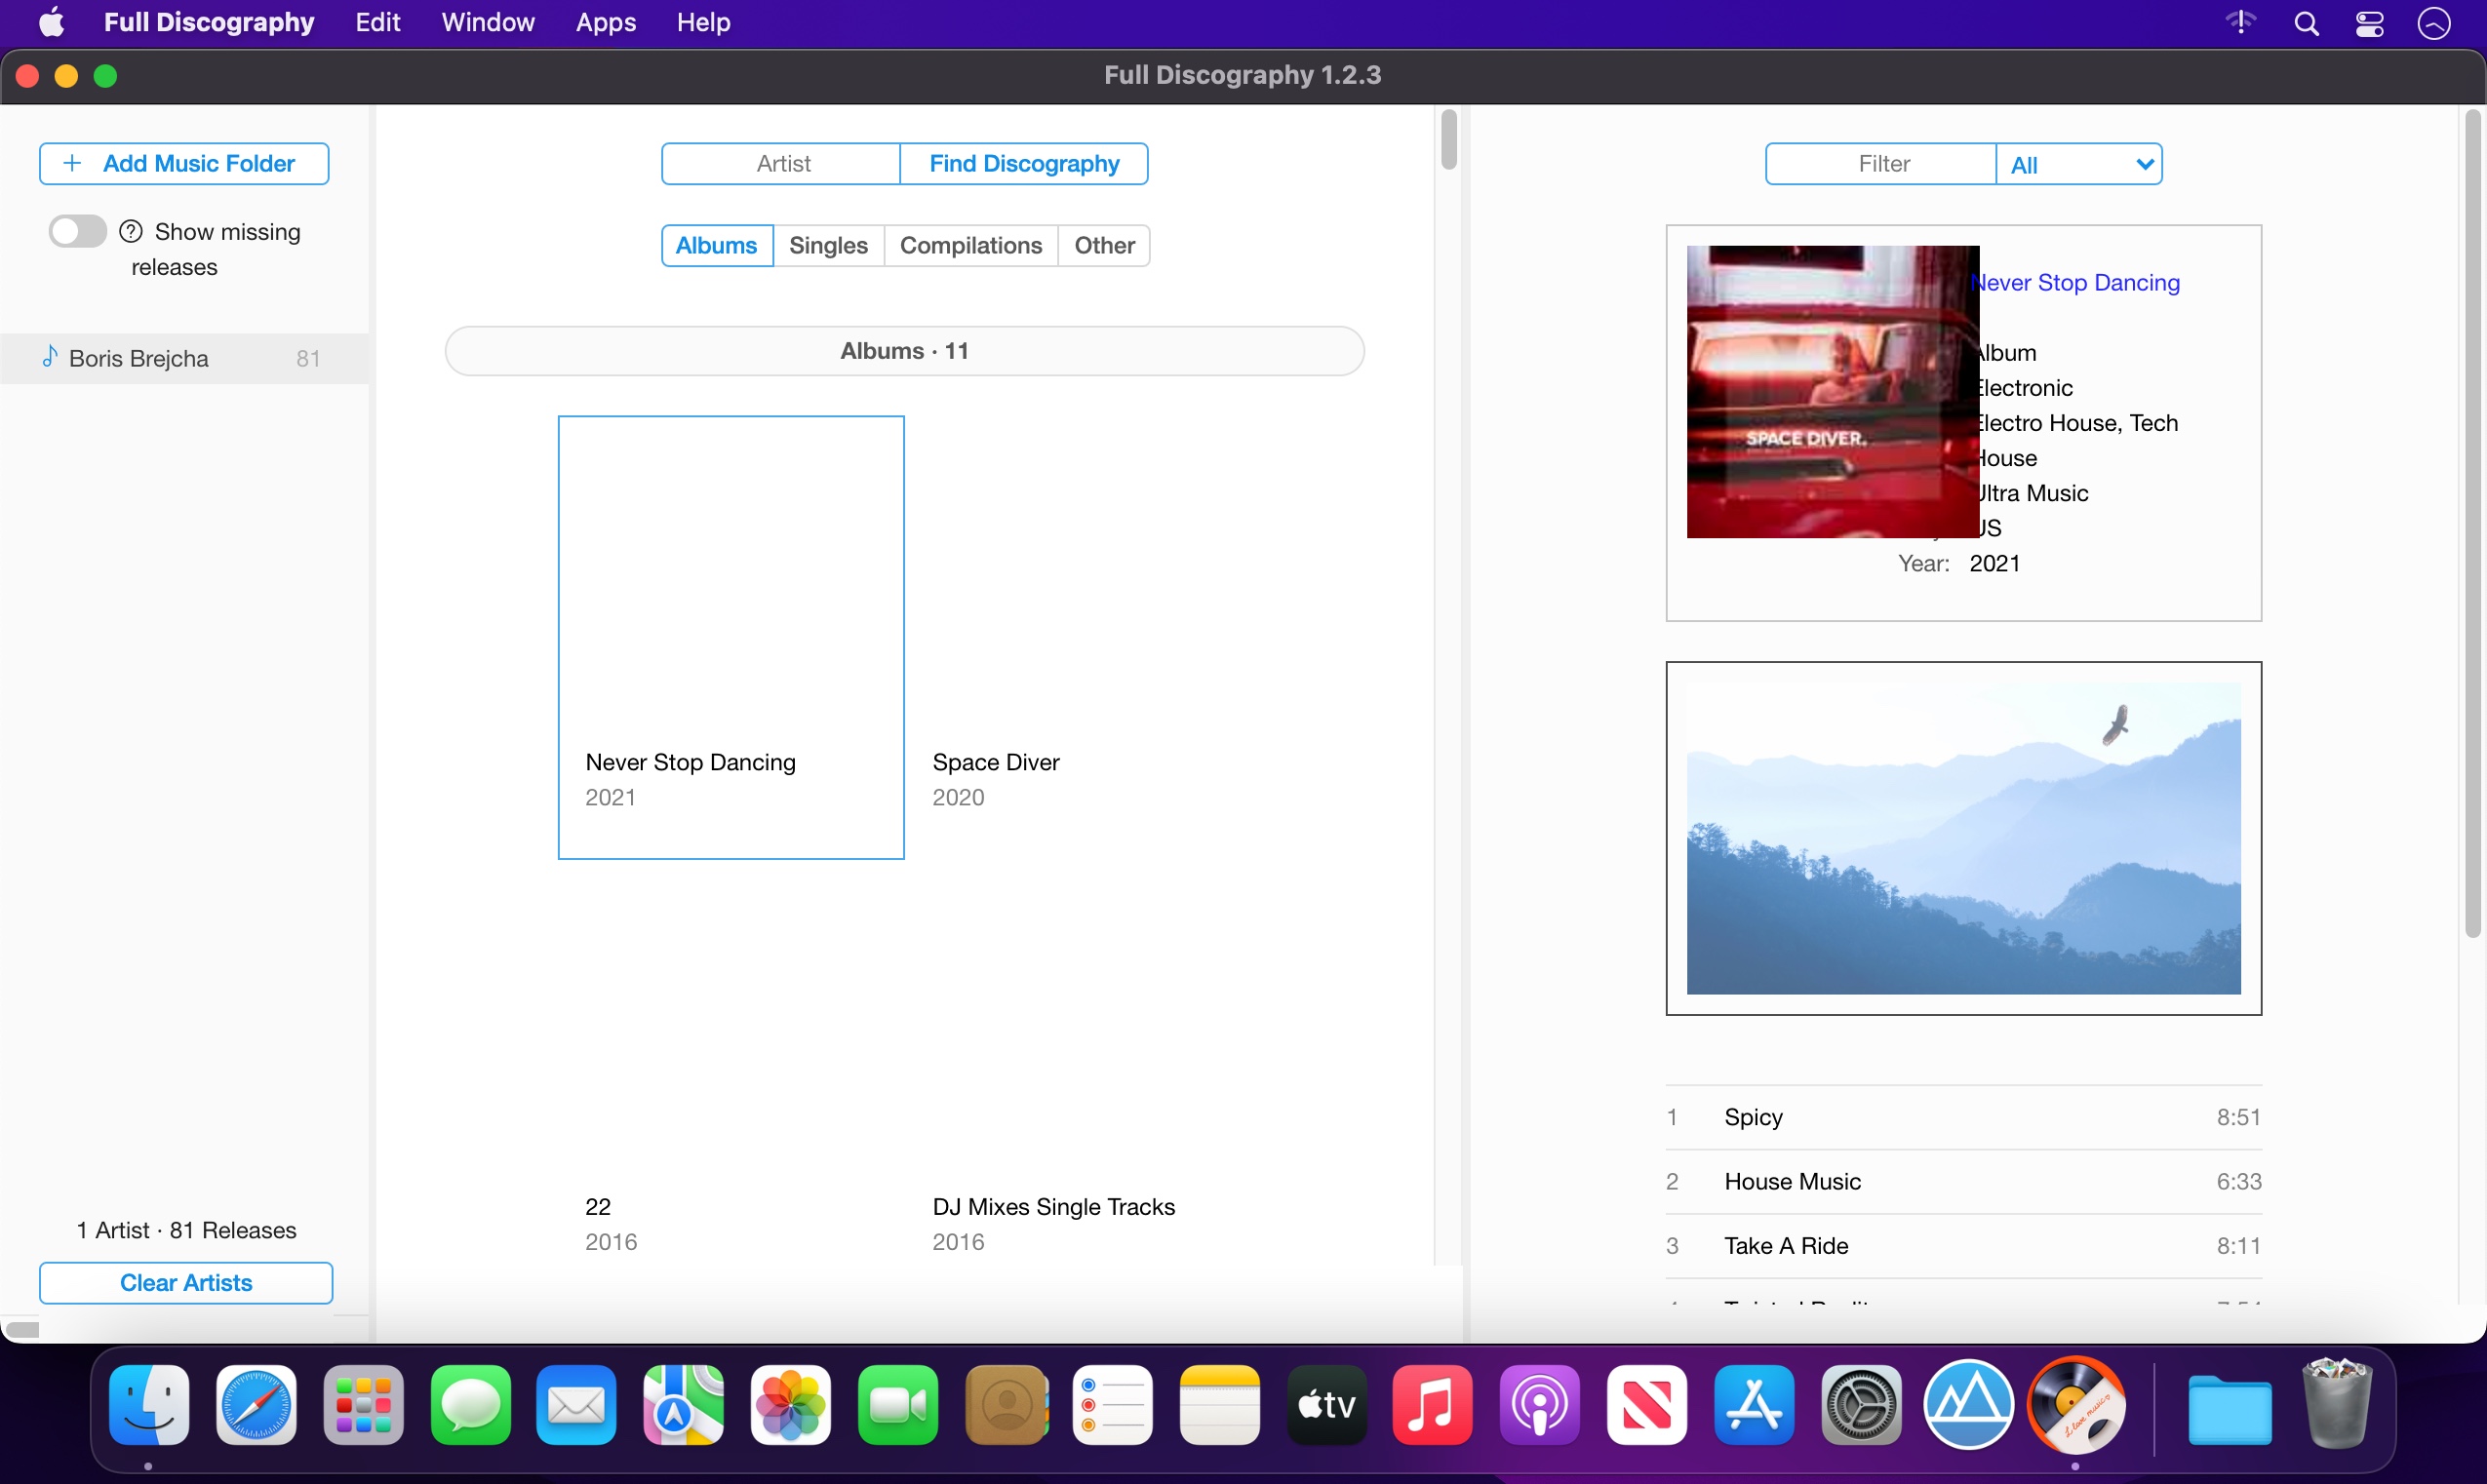
Task: Open Podcasts from the dock
Action: pos(1540,1405)
